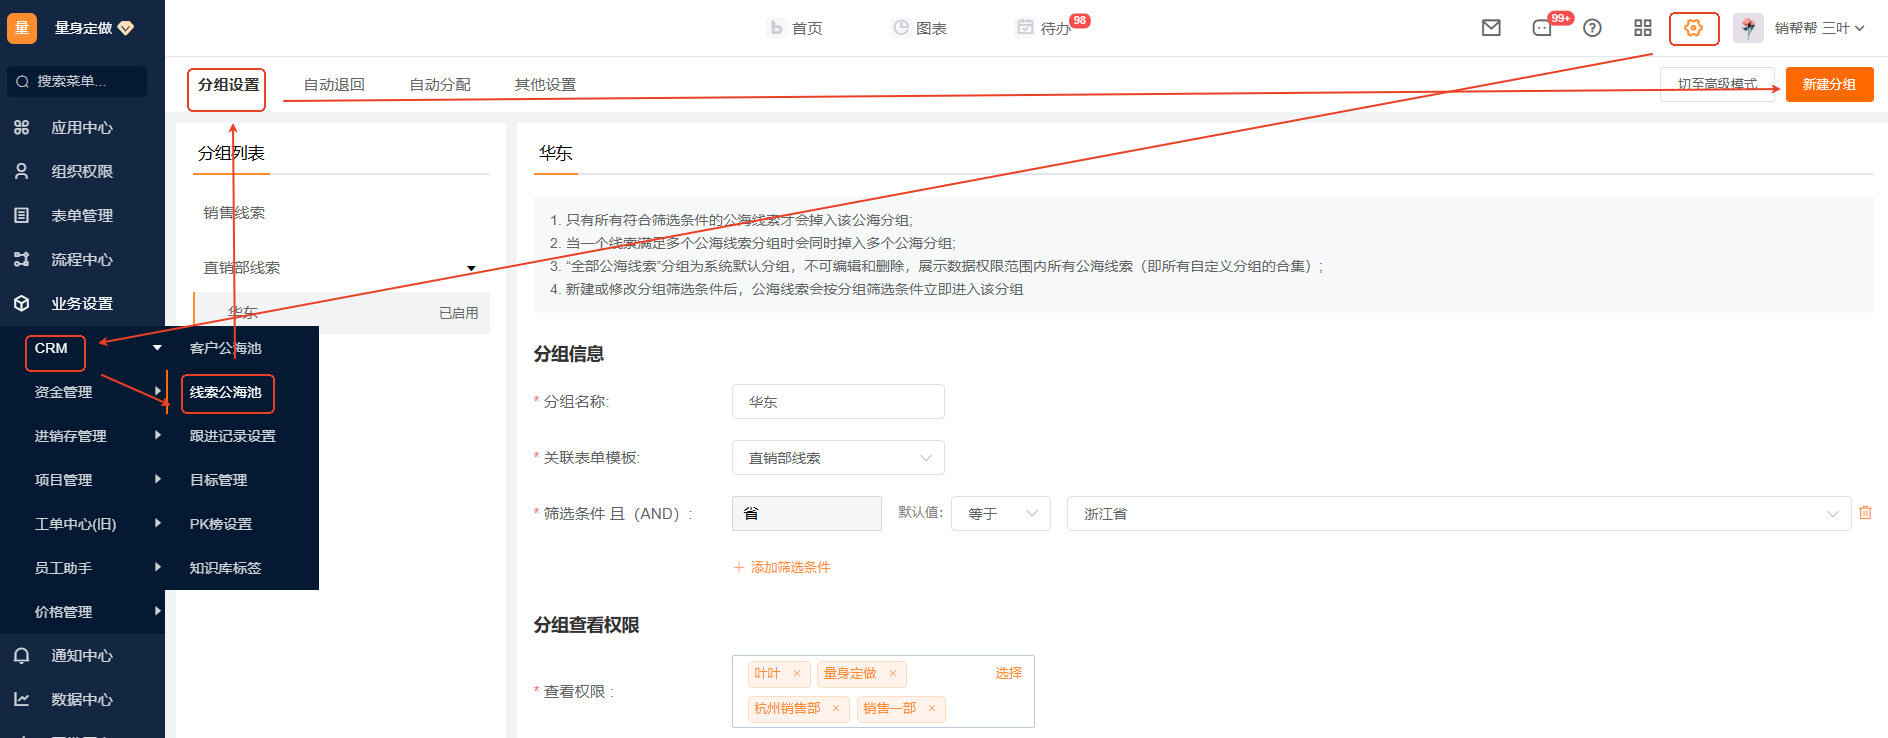Click the 组织权限 person icon
The image size is (1888, 738).
tap(22, 171)
